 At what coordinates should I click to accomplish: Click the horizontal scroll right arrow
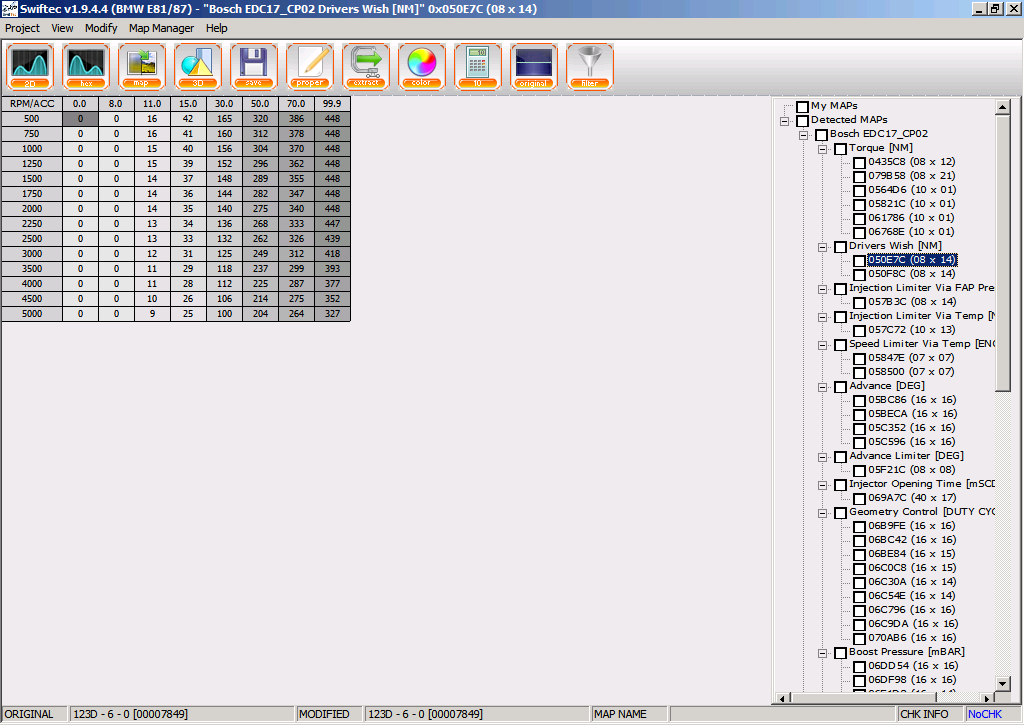[987, 698]
